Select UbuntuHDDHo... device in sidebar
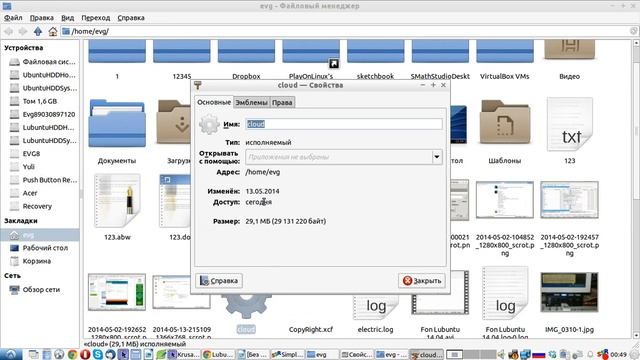Screen dimensions: 640x360 click(42, 75)
